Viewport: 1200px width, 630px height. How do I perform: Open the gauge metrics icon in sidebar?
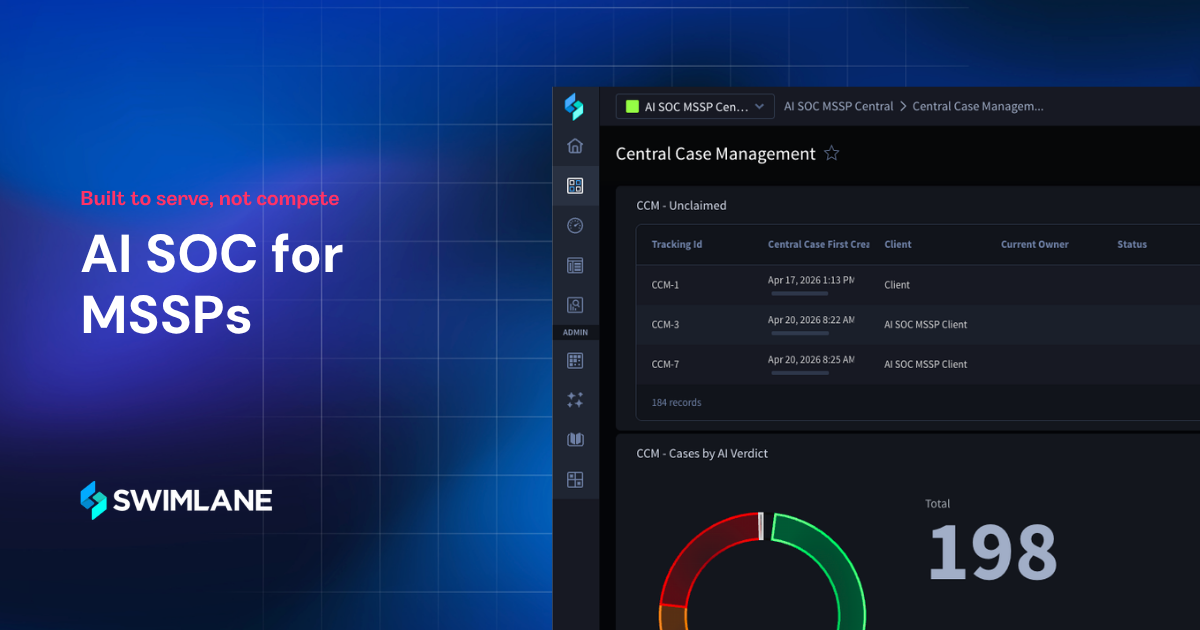coord(575,225)
